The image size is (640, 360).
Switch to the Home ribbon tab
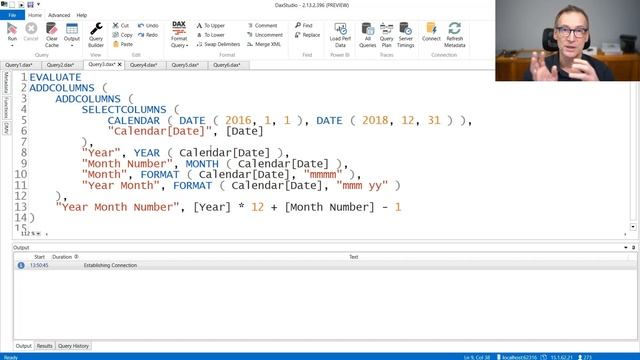(x=35, y=15)
